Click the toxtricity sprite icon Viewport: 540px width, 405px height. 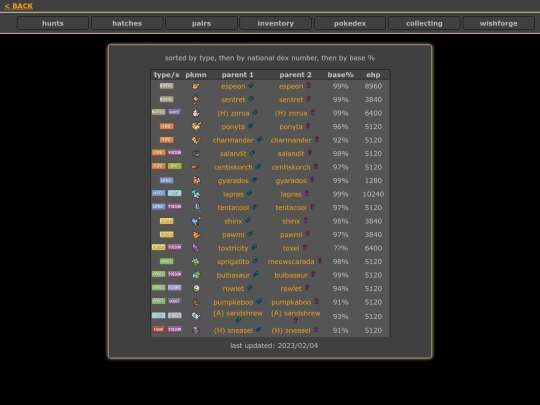pyautogui.click(x=196, y=248)
